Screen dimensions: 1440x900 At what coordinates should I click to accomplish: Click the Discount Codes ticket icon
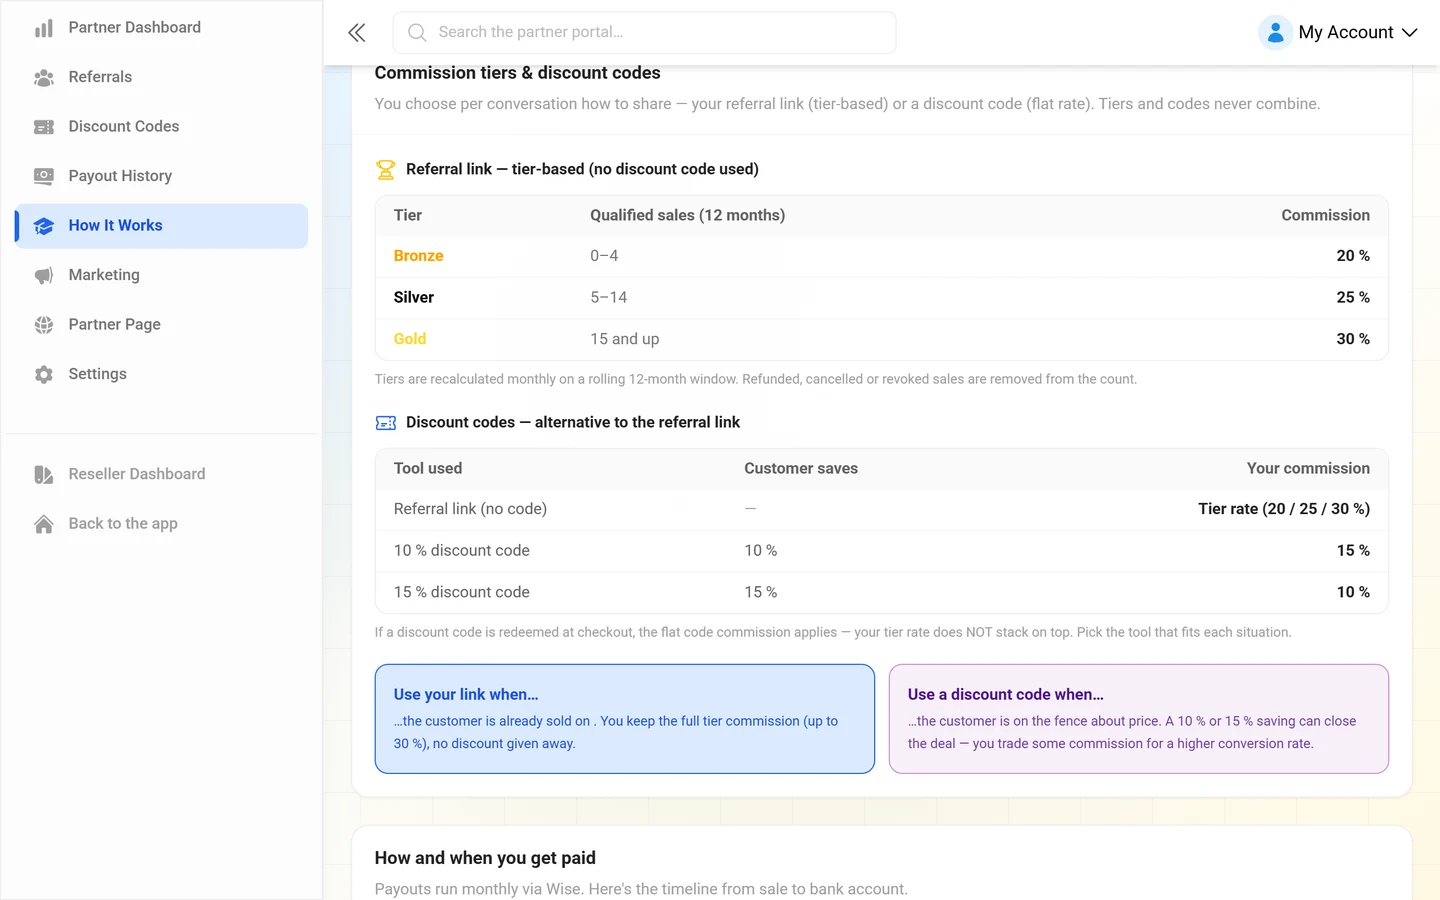pos(44,127)
